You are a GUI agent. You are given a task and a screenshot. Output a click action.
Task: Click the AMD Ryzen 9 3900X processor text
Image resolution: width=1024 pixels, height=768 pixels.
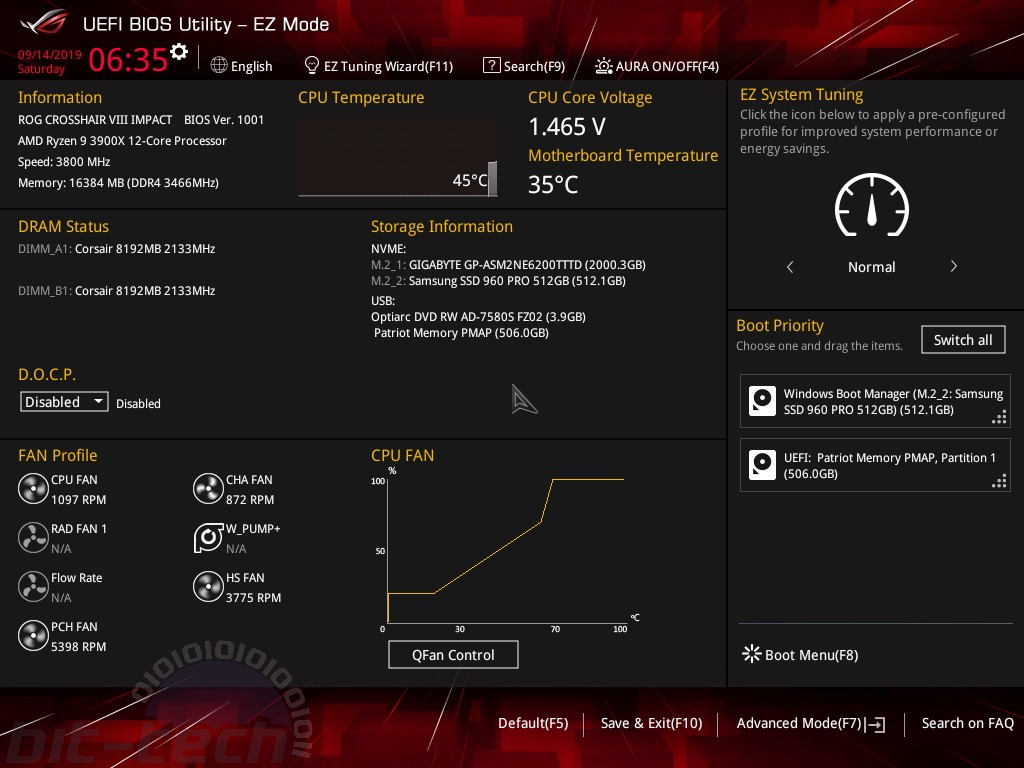pos(122,140)
